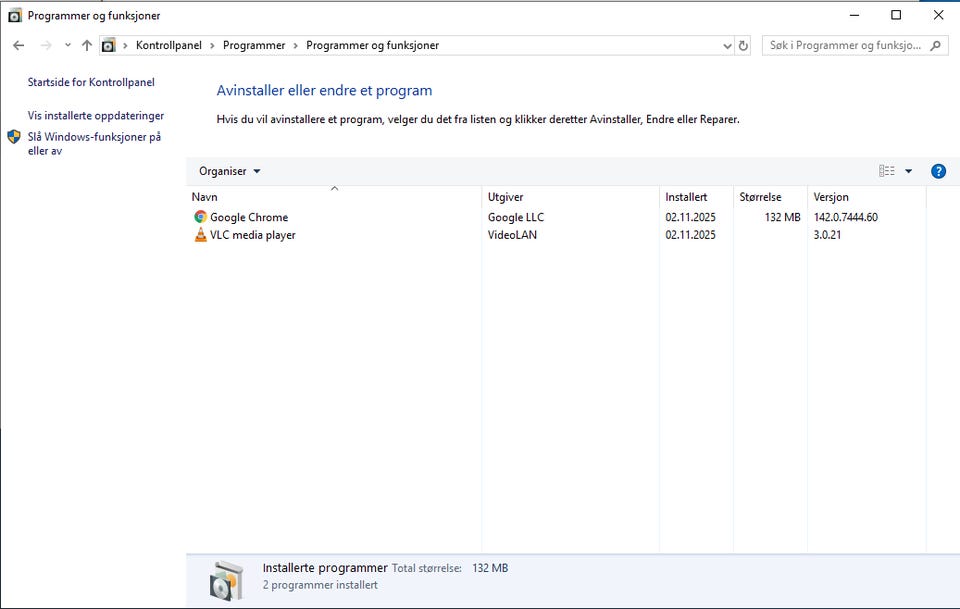Go forward with the right arrow
The width and height of the screenshot is (960, 609).
point(46,45)
